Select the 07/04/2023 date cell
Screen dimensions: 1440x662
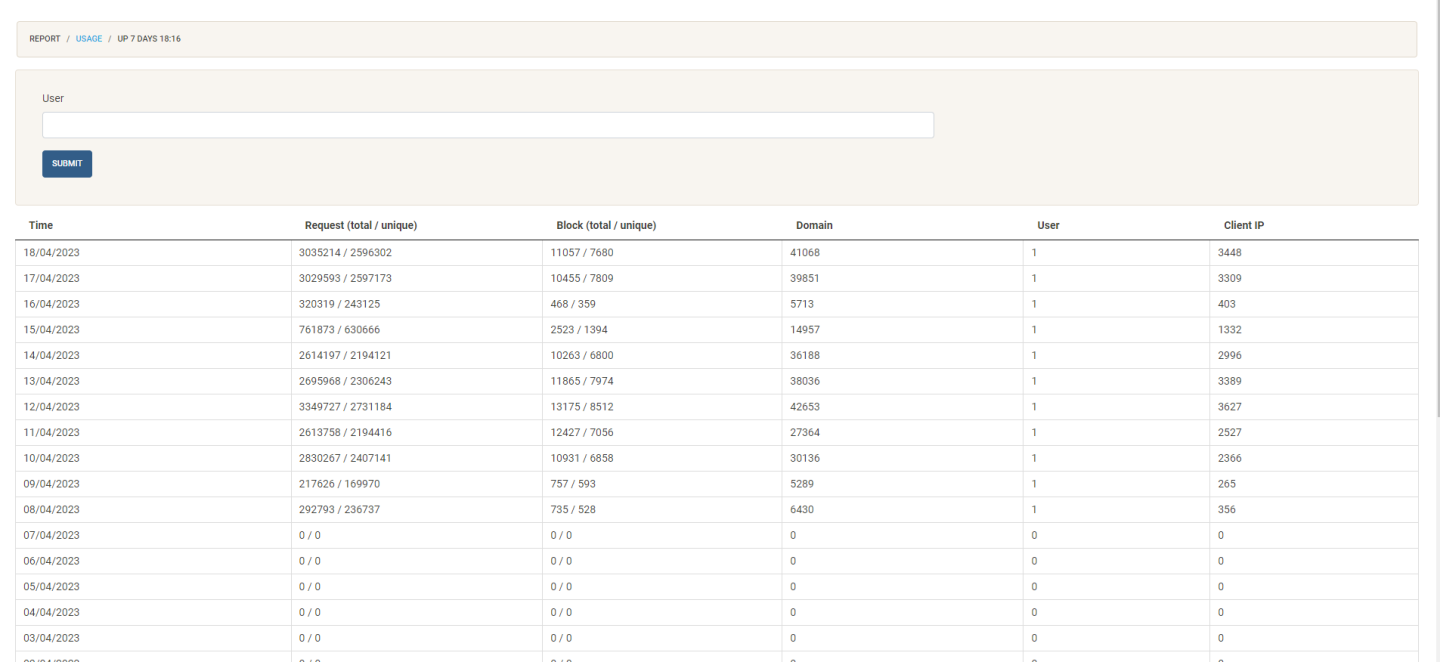tap(52, 535)
